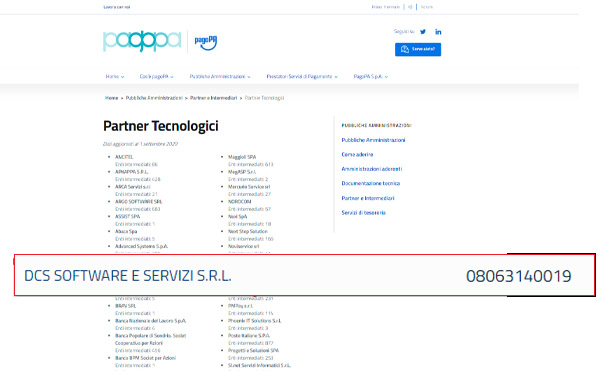The width and height of the screenshot is (601, 371).
Task: Open the Twitter profile icon
Action: [423, 32]
